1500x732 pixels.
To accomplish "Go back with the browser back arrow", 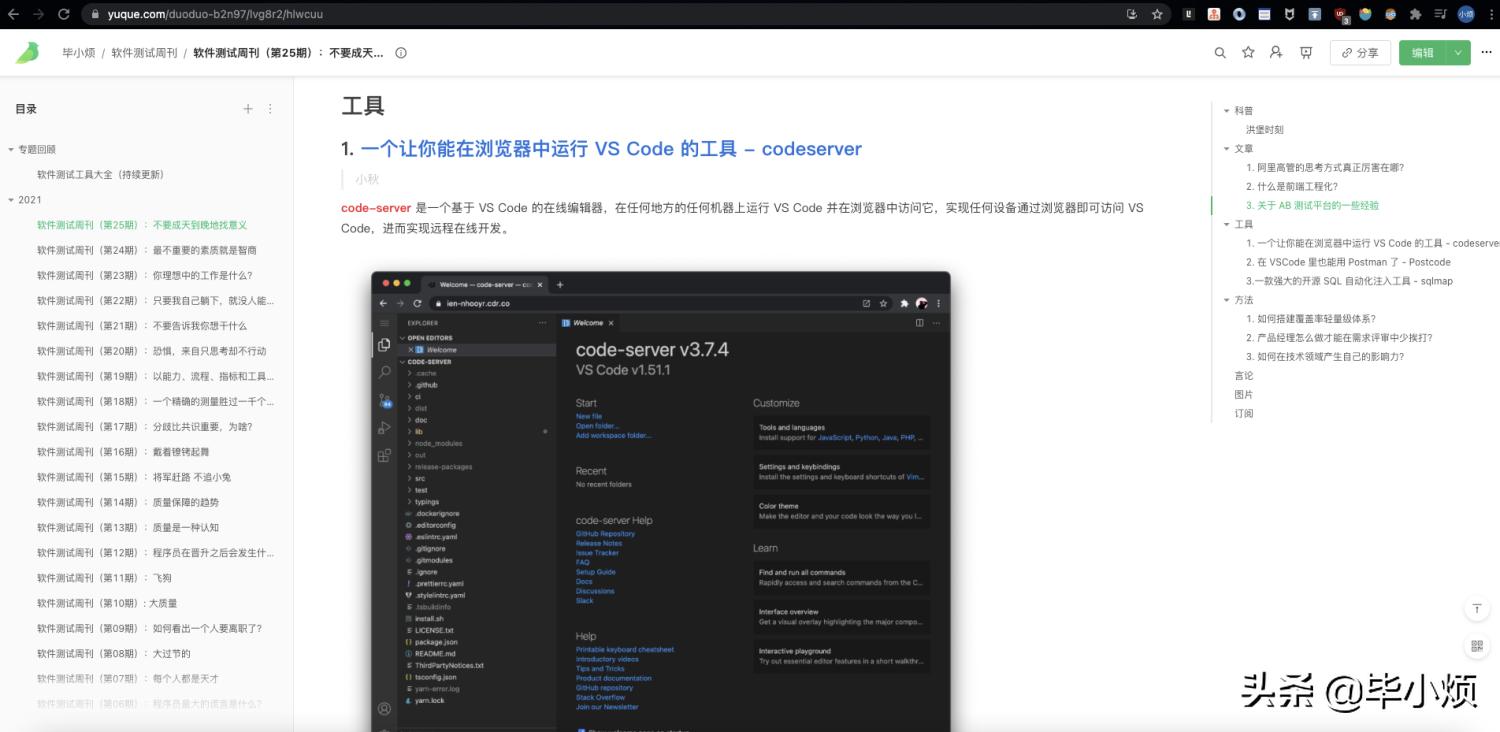I will (13, 14).
